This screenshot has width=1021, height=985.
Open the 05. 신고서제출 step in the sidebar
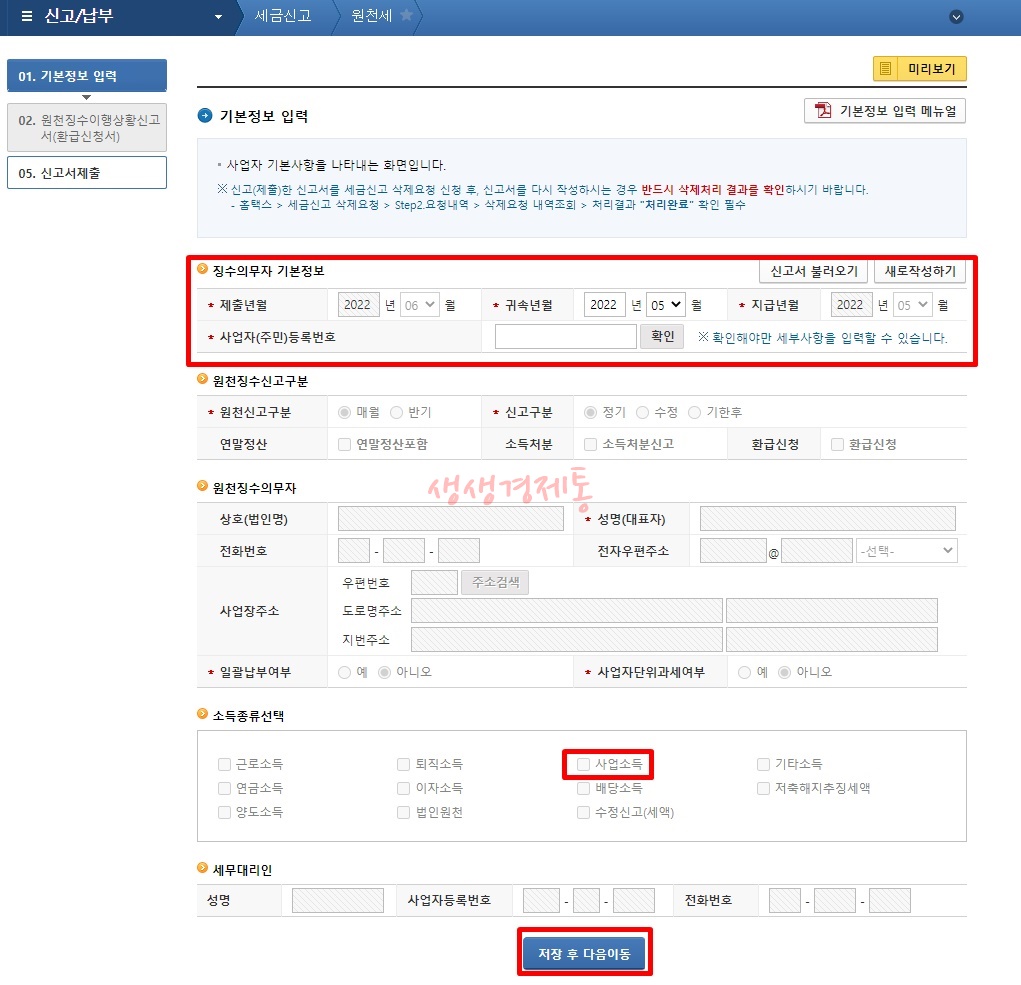click(x=86, y=172)
